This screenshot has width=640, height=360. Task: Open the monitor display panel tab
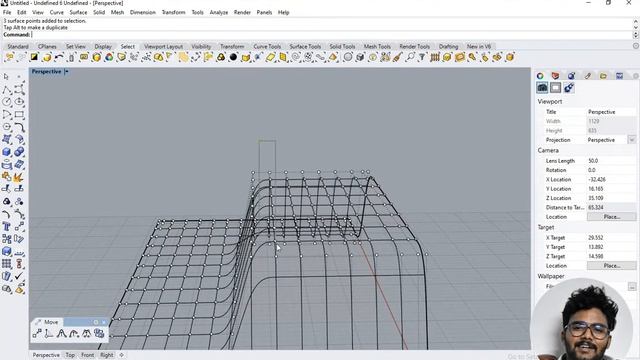tap(619, 76)
